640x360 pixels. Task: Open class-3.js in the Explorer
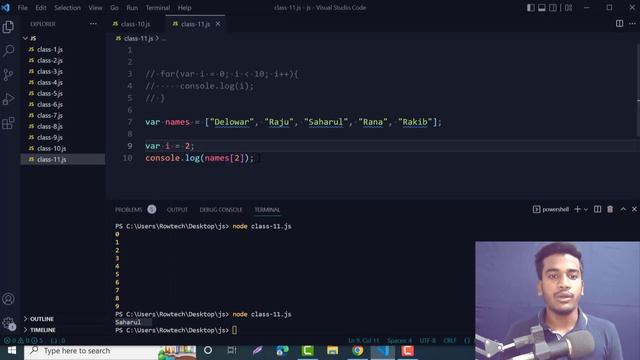click(x=63, y=71)
